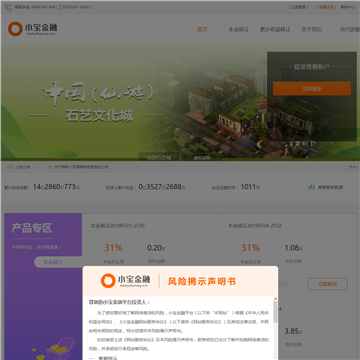The image size is (360, 360).
Task: Click the 产品专区 heading in the purple sidebar
Action: click(32, 228)
